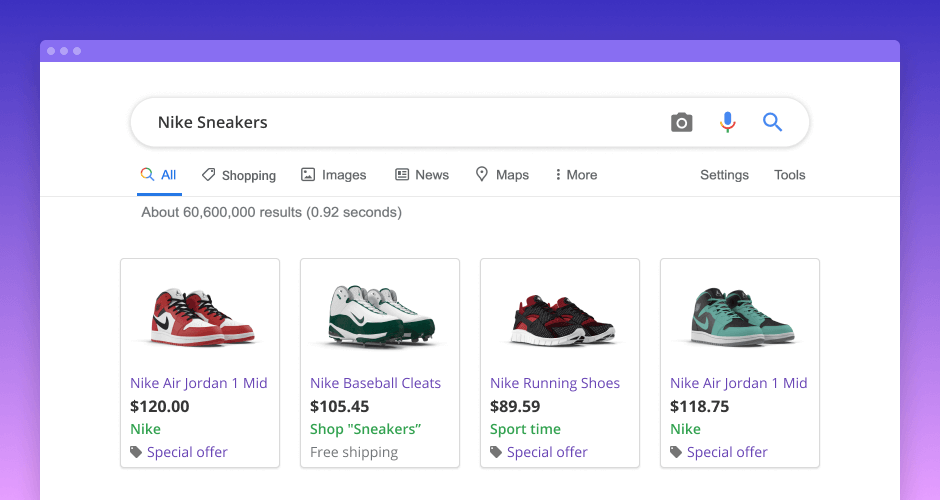This screenshot has height=500, width=940.
Task: Expand the More options menu
Action: click(x=576, y=175)
